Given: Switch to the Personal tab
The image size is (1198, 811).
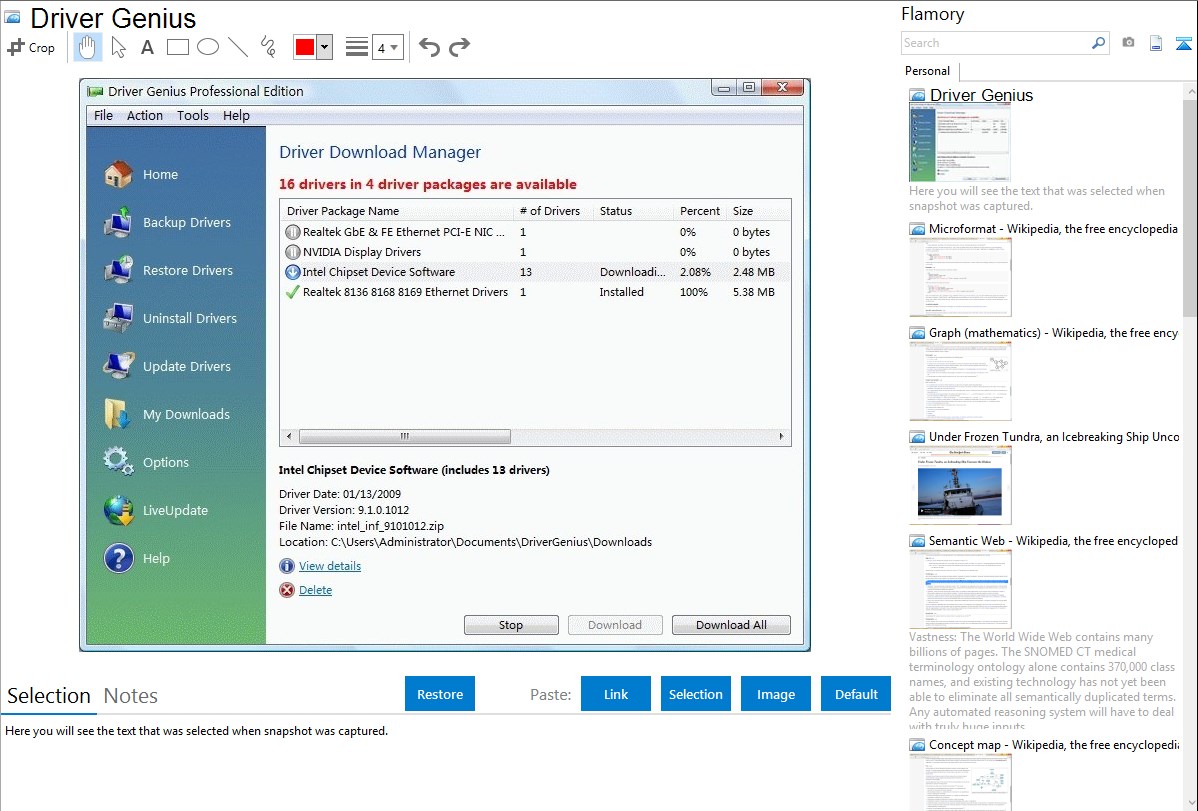Looking at the screenshot, I should click(x=928, y=70).
